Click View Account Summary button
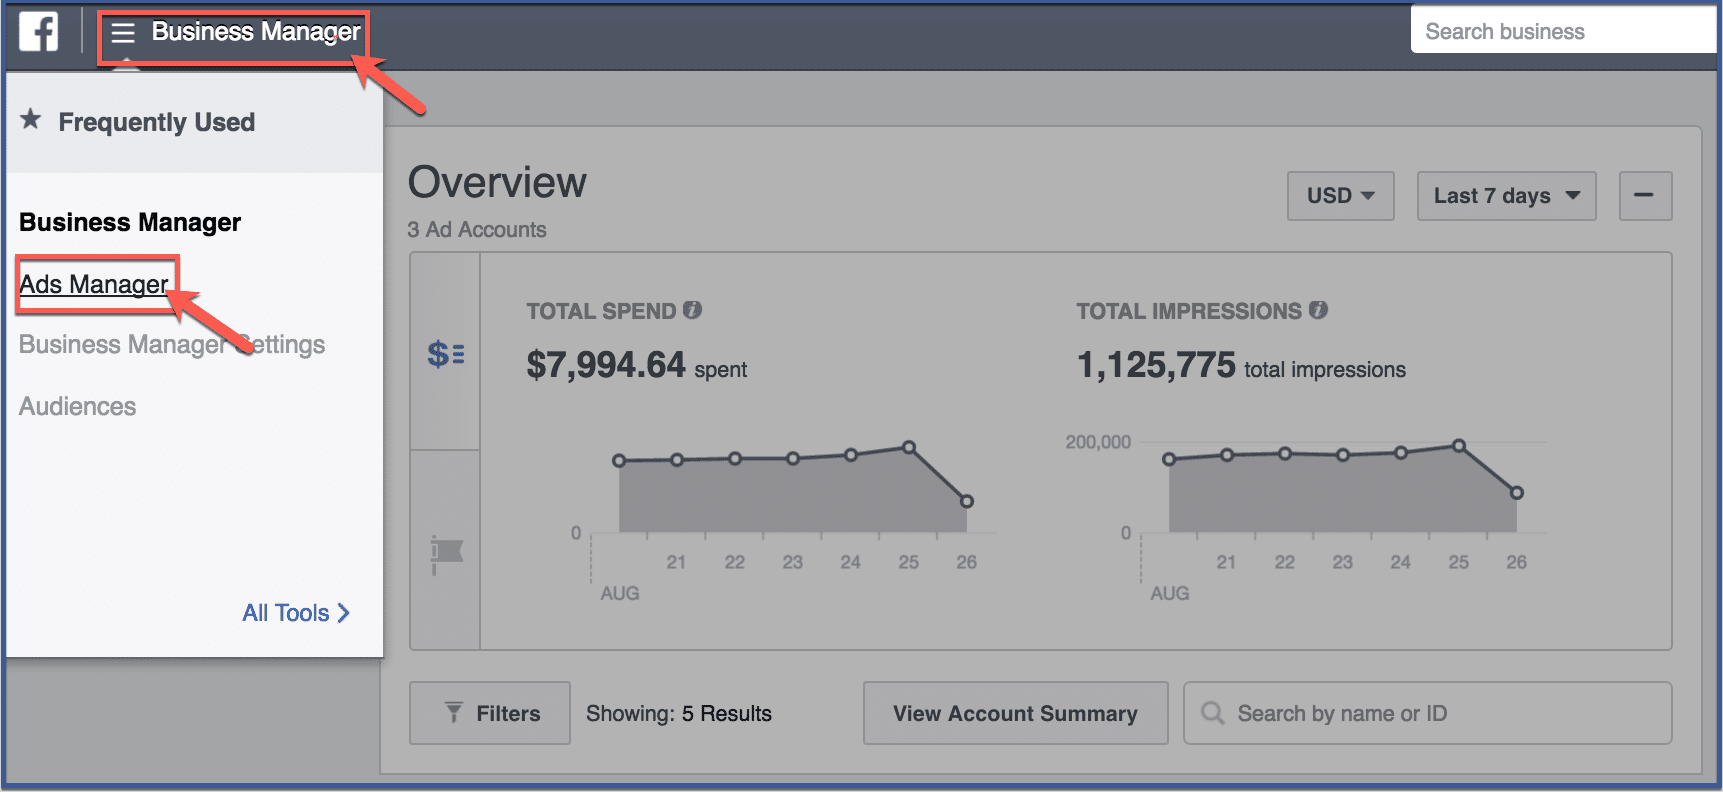 tap(1015, 713)
